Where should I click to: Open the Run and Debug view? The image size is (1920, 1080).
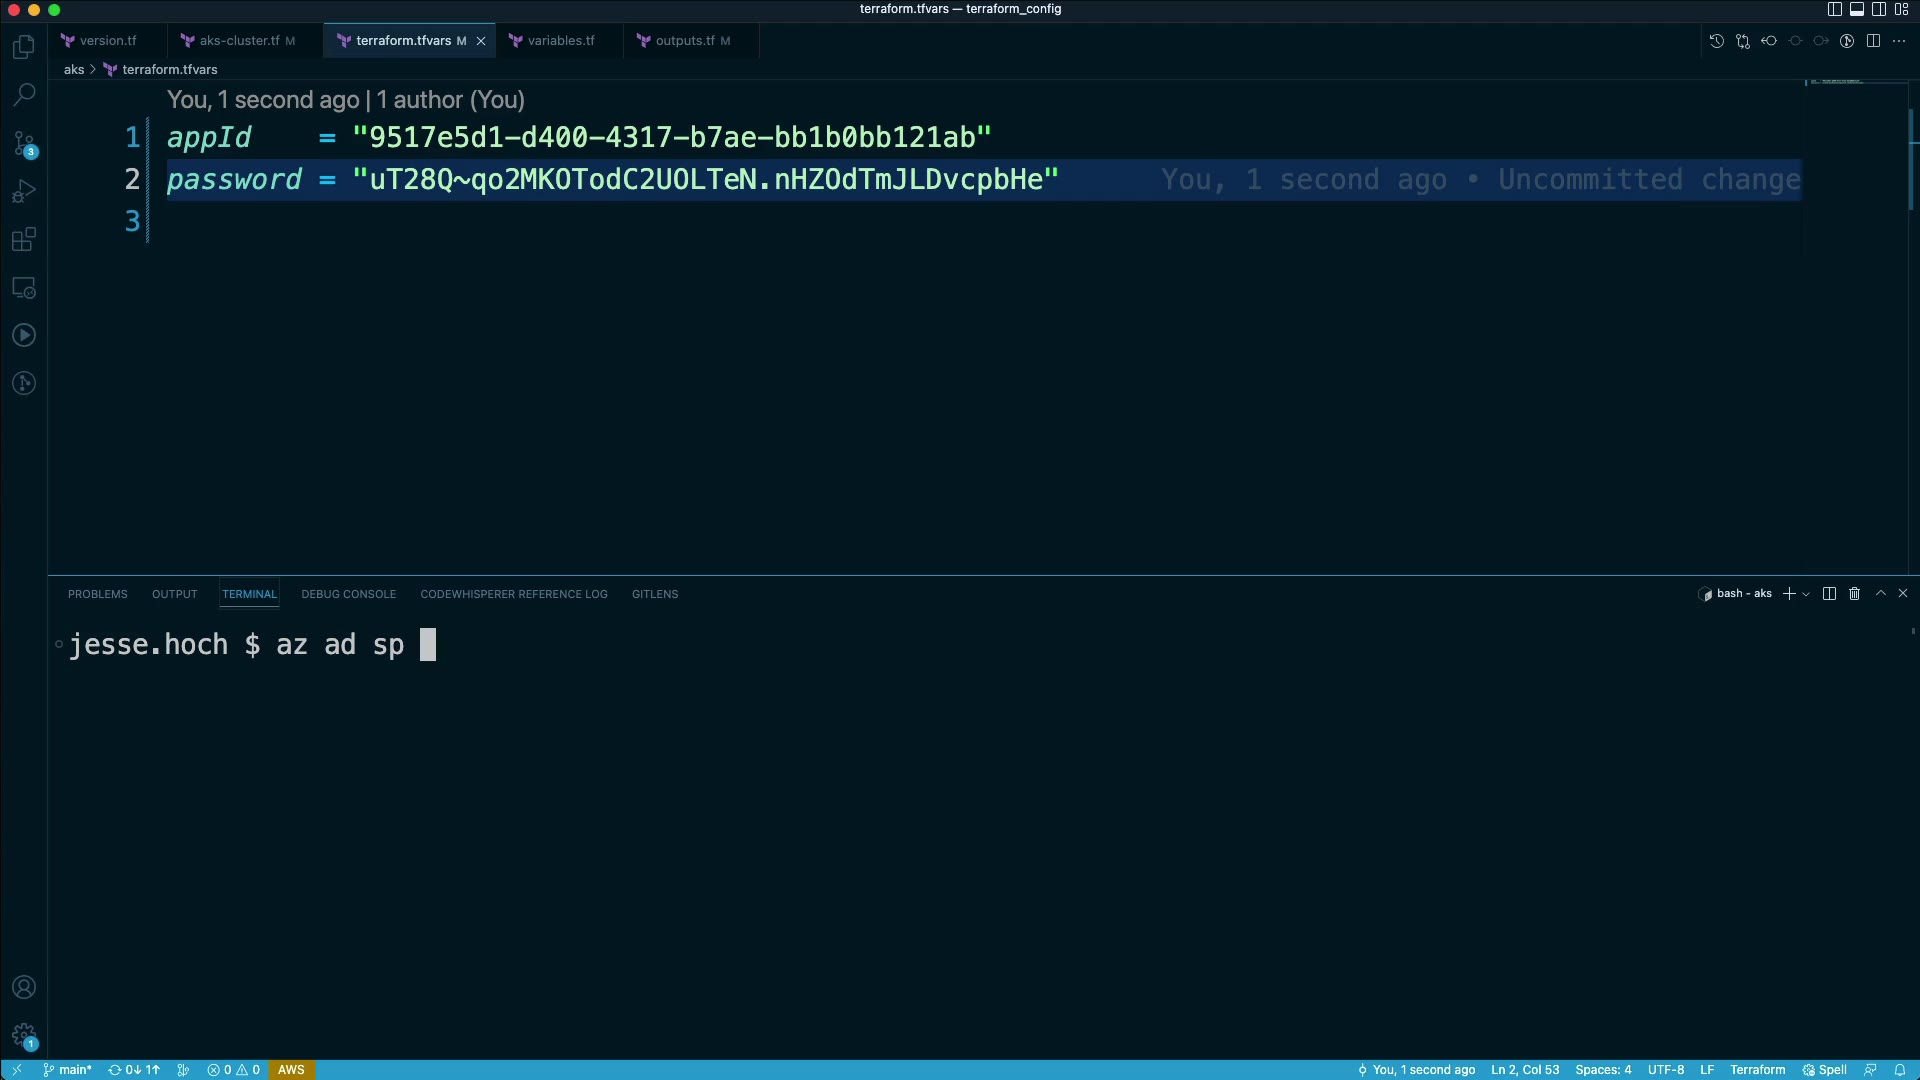[24, 191]
